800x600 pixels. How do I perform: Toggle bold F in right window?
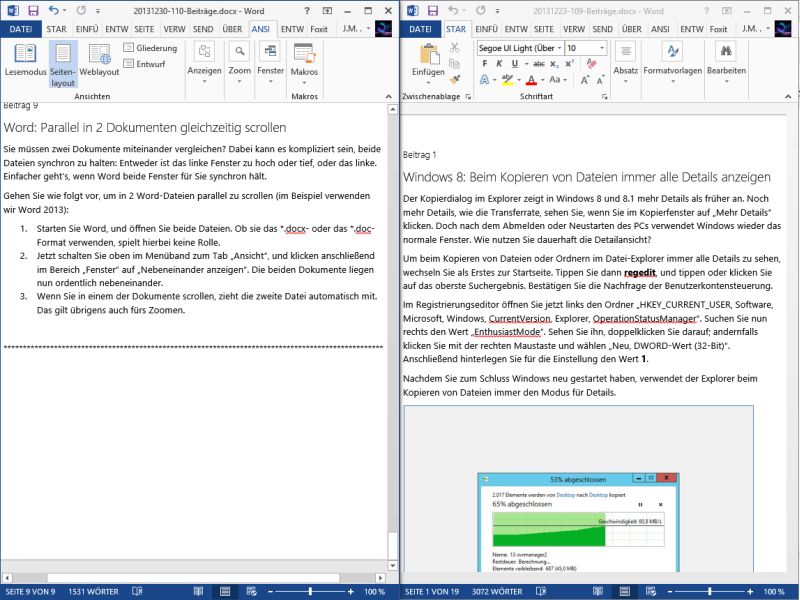485,64
